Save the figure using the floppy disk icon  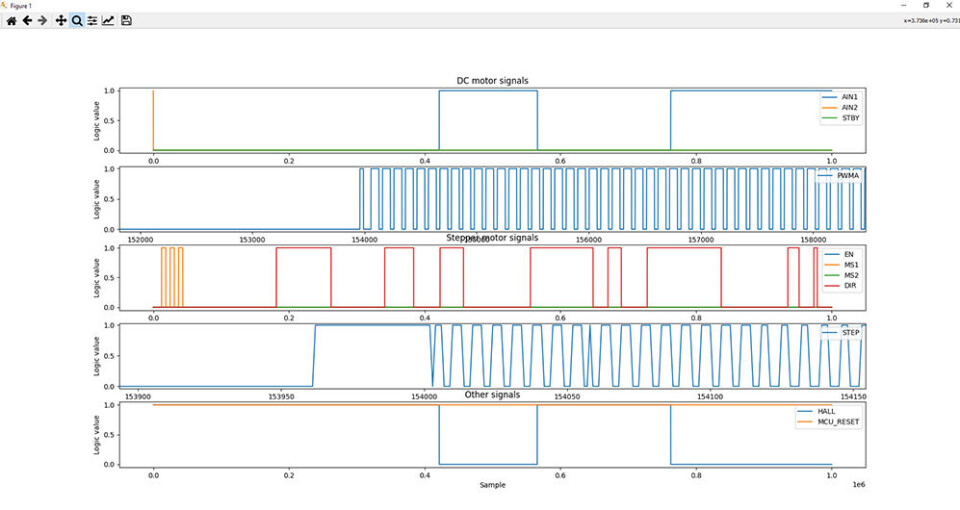(x=126, y=20)
